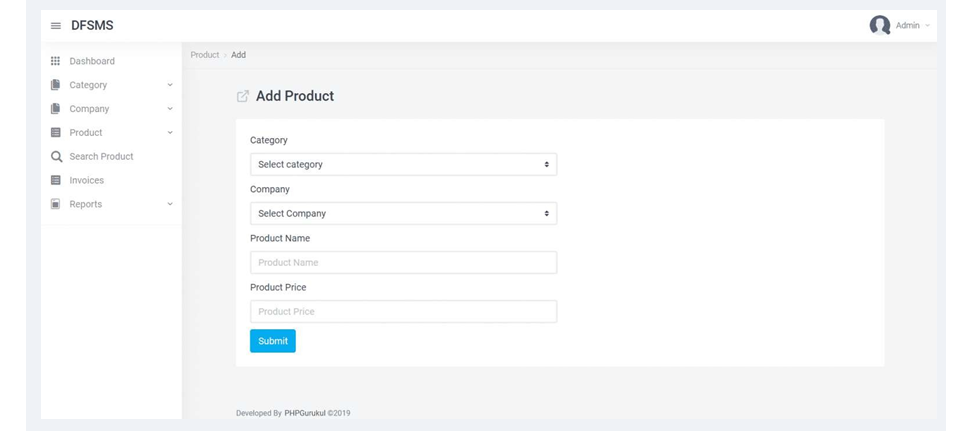Open the Select Company dropdown
The width and height of the screenshot is (960, 431).
403,214
